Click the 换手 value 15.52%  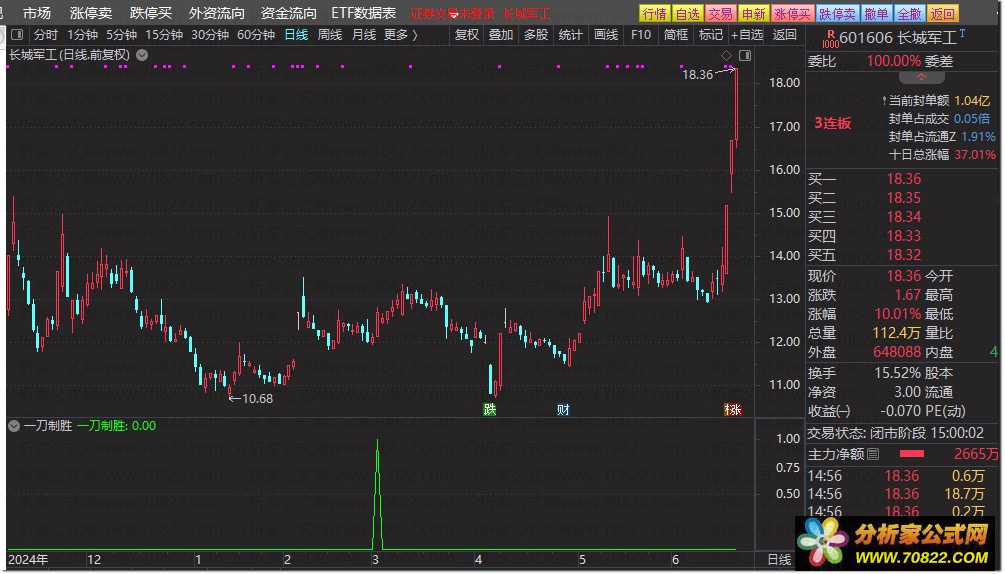coord(898,373)
